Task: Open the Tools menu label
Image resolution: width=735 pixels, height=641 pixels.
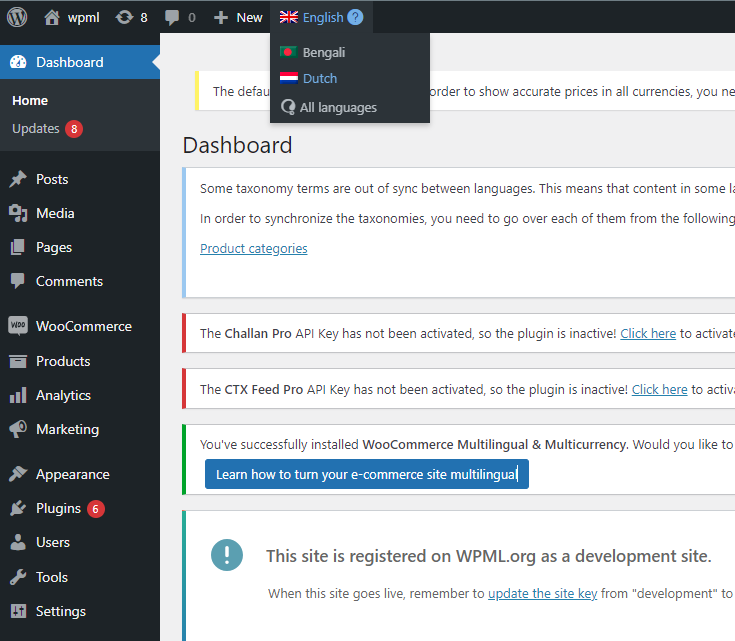Action: tap(52, 577)
